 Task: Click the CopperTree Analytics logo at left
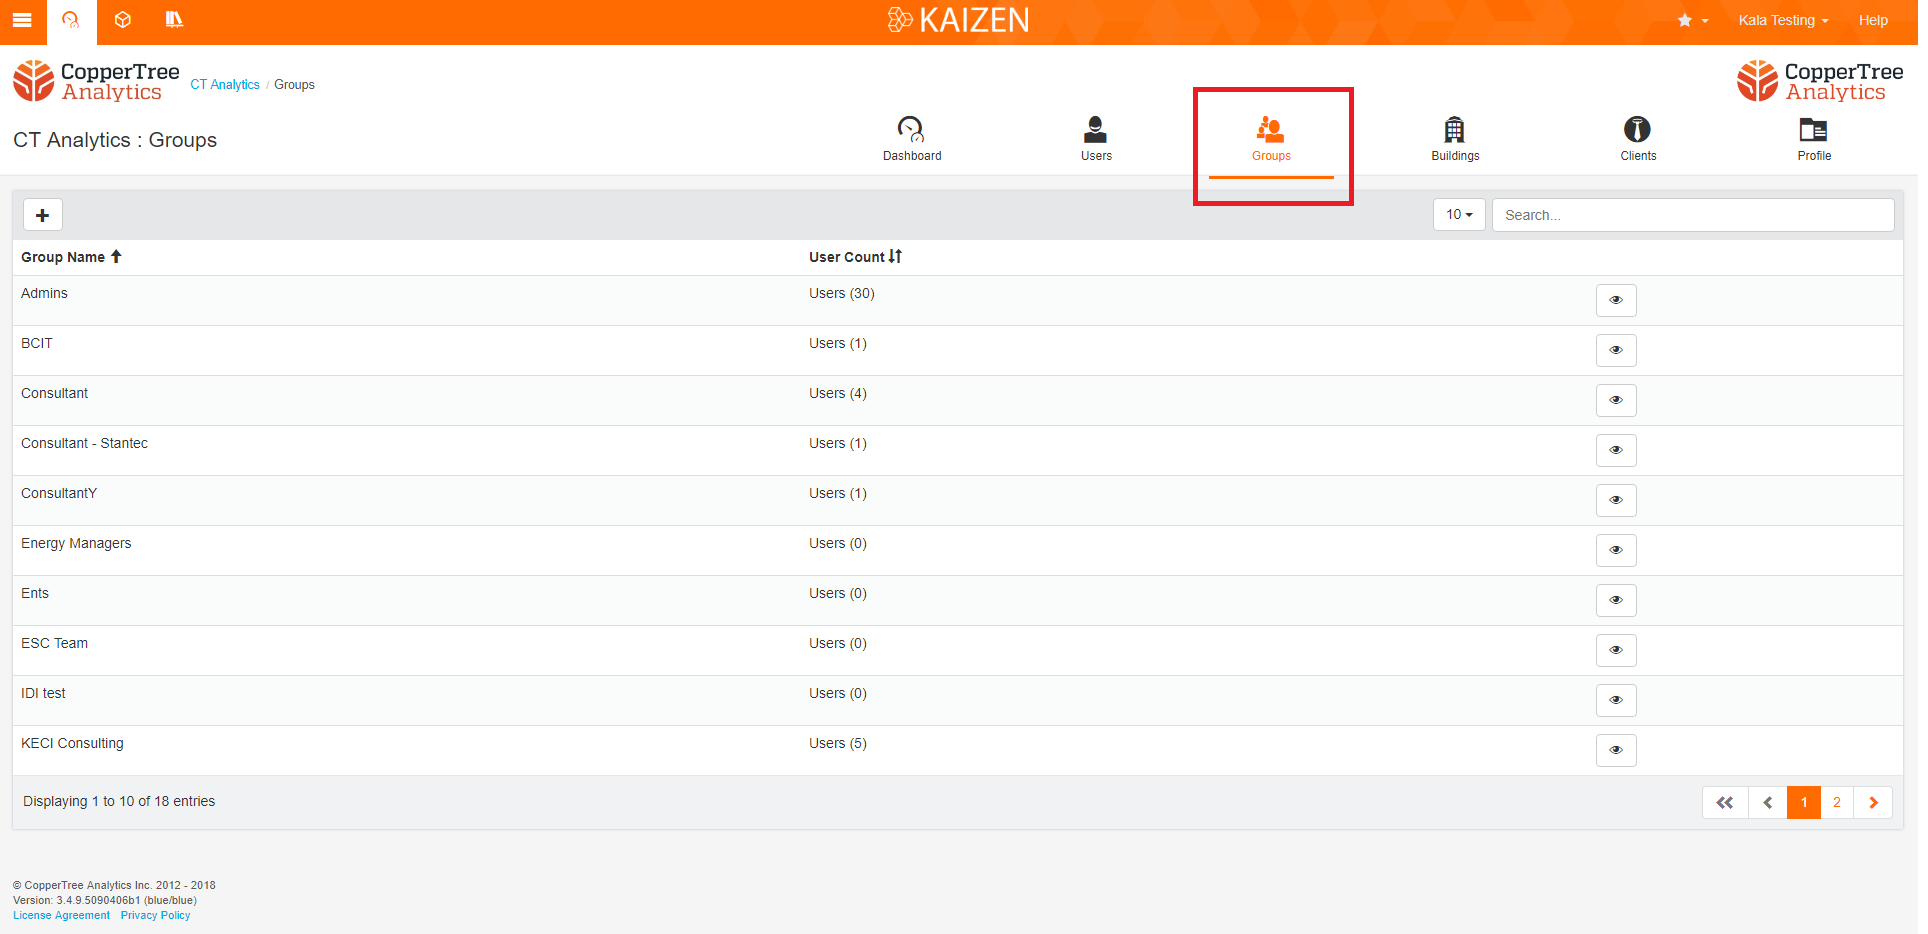point(96,81)
